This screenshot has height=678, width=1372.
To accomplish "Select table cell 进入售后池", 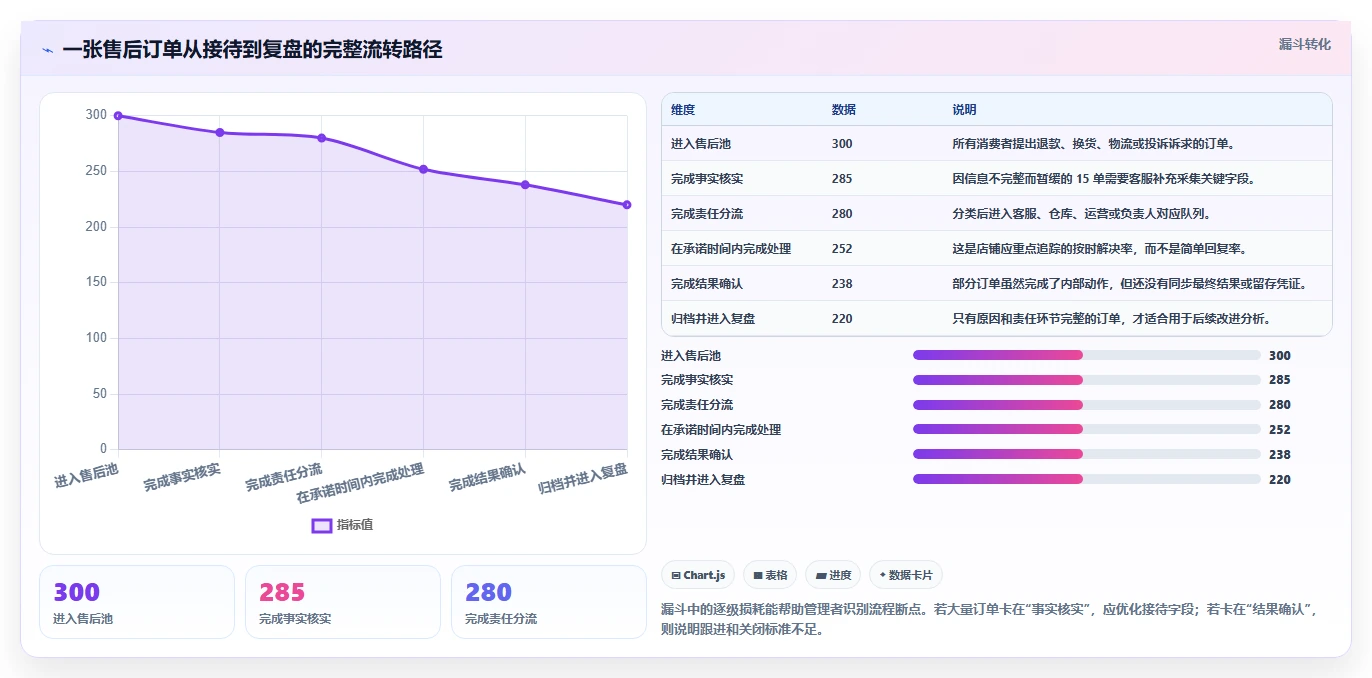I will [x=701, y=144].
